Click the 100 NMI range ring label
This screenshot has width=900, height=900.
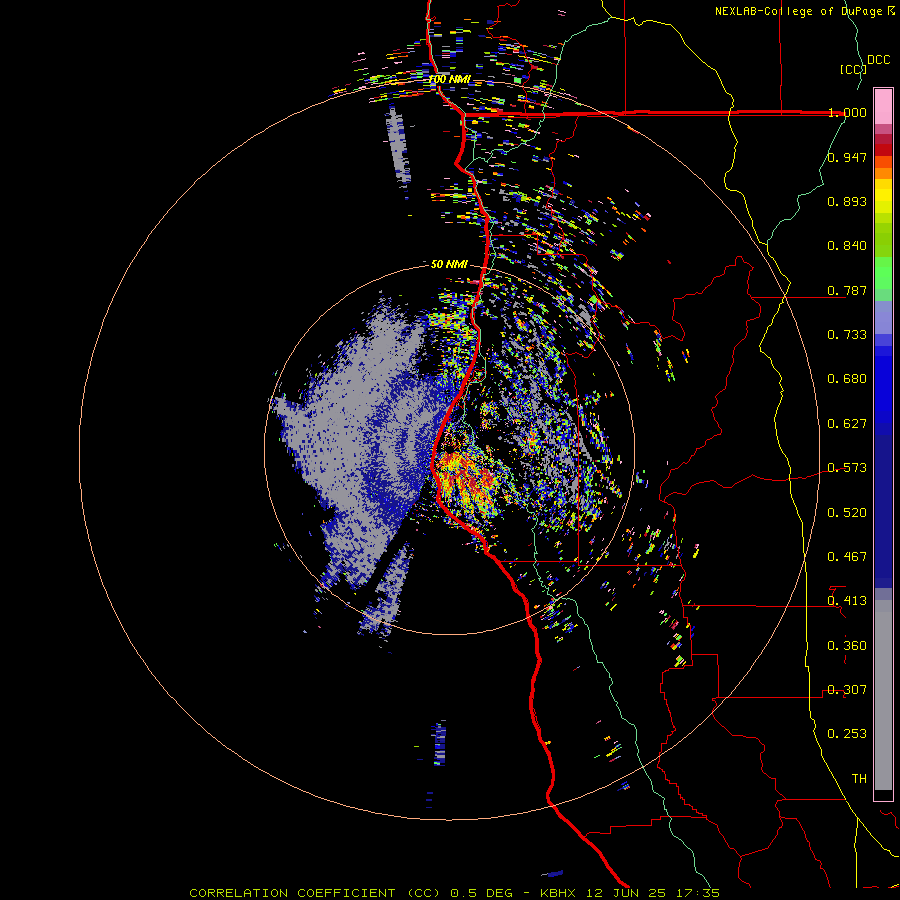coord(449,79)
